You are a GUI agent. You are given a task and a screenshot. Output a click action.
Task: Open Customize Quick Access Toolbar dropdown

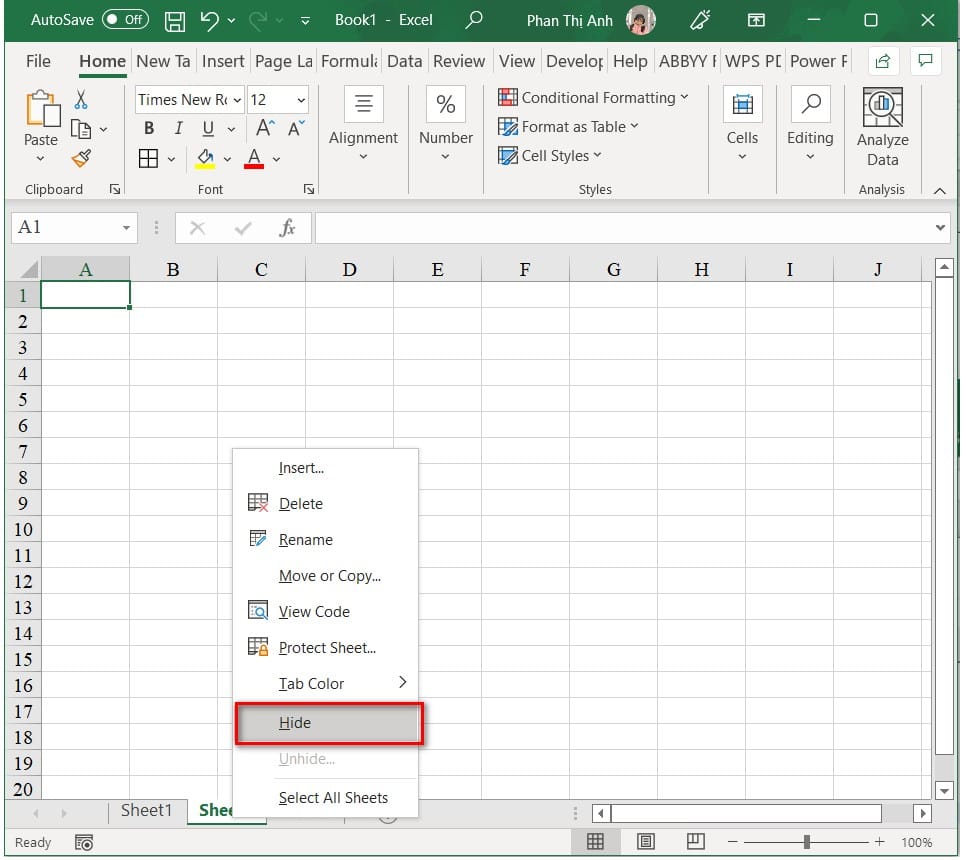click(305, 21)
